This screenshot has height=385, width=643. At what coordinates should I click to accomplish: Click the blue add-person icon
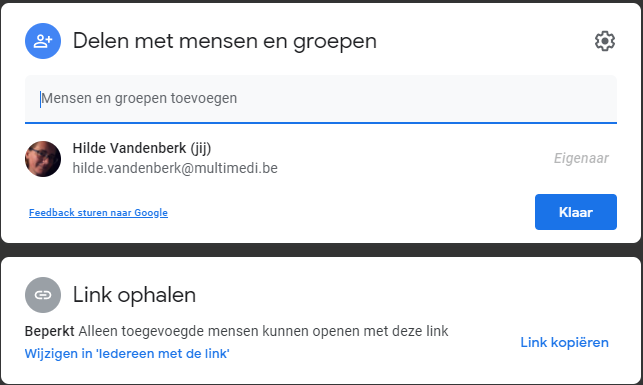point(43,41)
